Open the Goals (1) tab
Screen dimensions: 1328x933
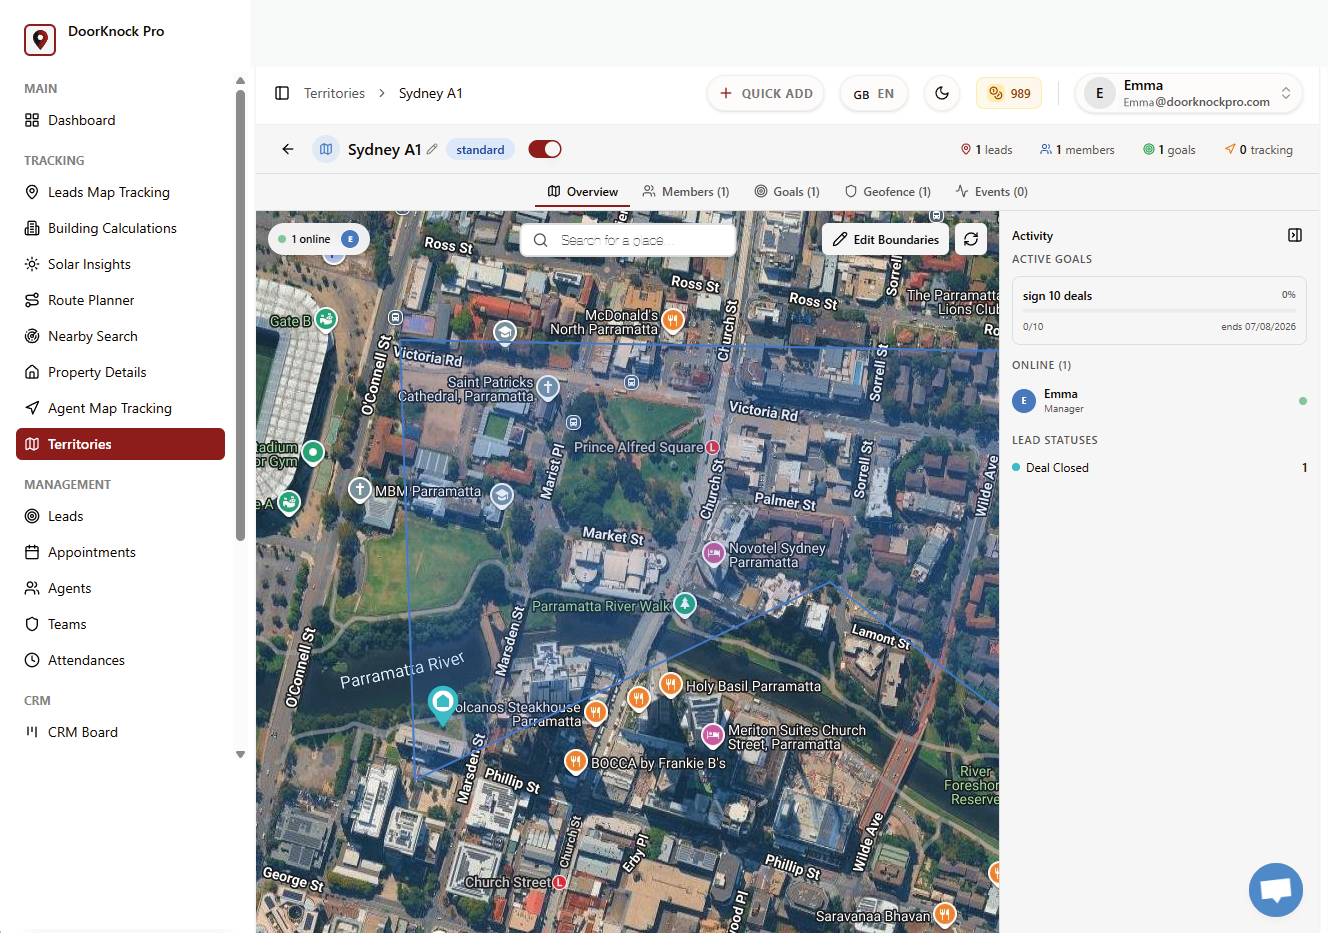point(787,192)
